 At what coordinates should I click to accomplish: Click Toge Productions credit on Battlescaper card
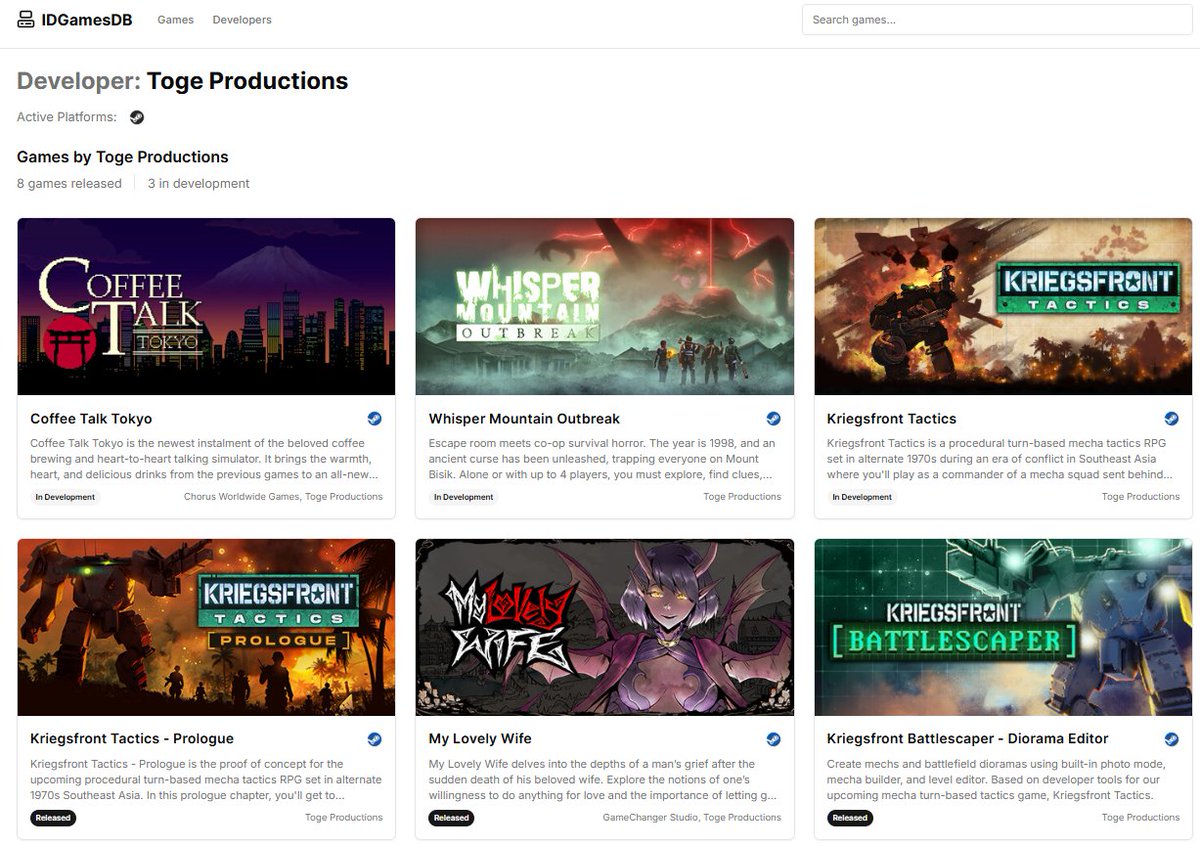click(1141, 818)
